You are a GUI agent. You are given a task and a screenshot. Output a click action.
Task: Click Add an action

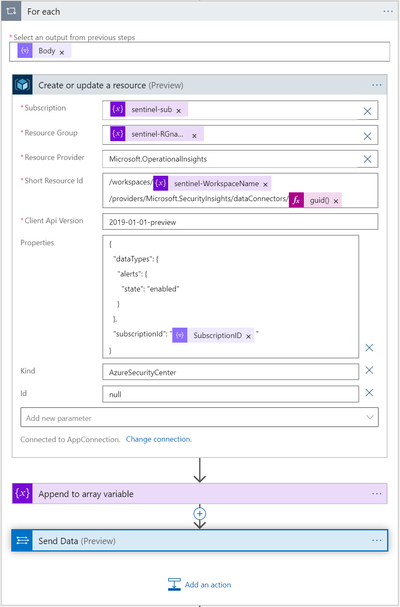(x=199, y=585)
